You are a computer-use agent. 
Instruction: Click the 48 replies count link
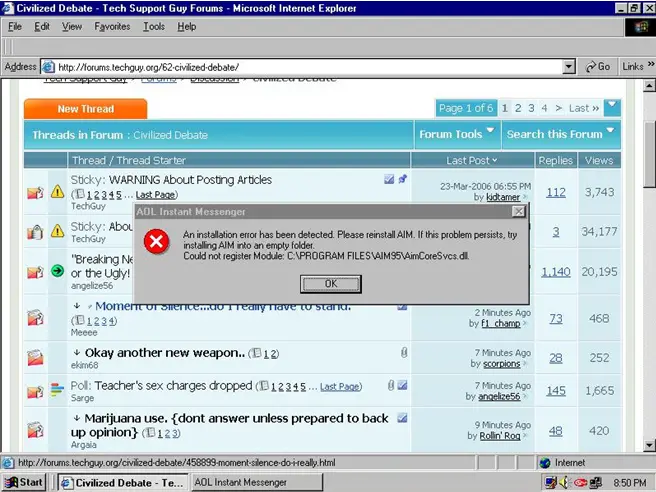[x=556, y=431]
